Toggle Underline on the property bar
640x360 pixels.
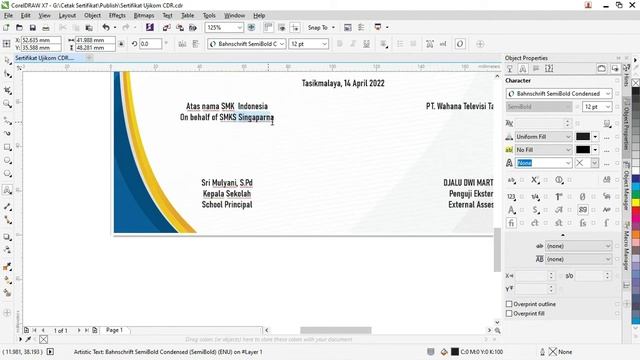tap(367, 44)
